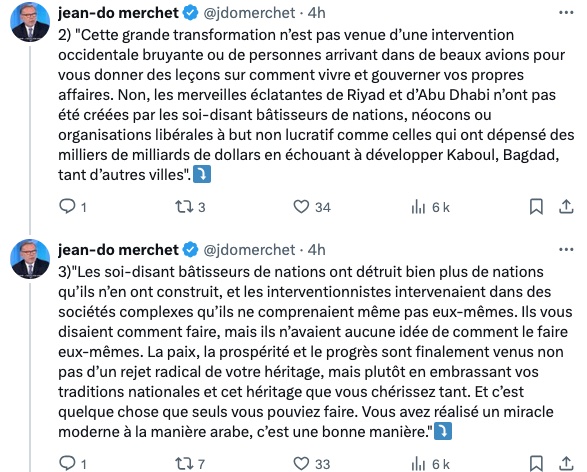
Task: Click jean-do merchet name on first tweet
Action: coord(118,13)
